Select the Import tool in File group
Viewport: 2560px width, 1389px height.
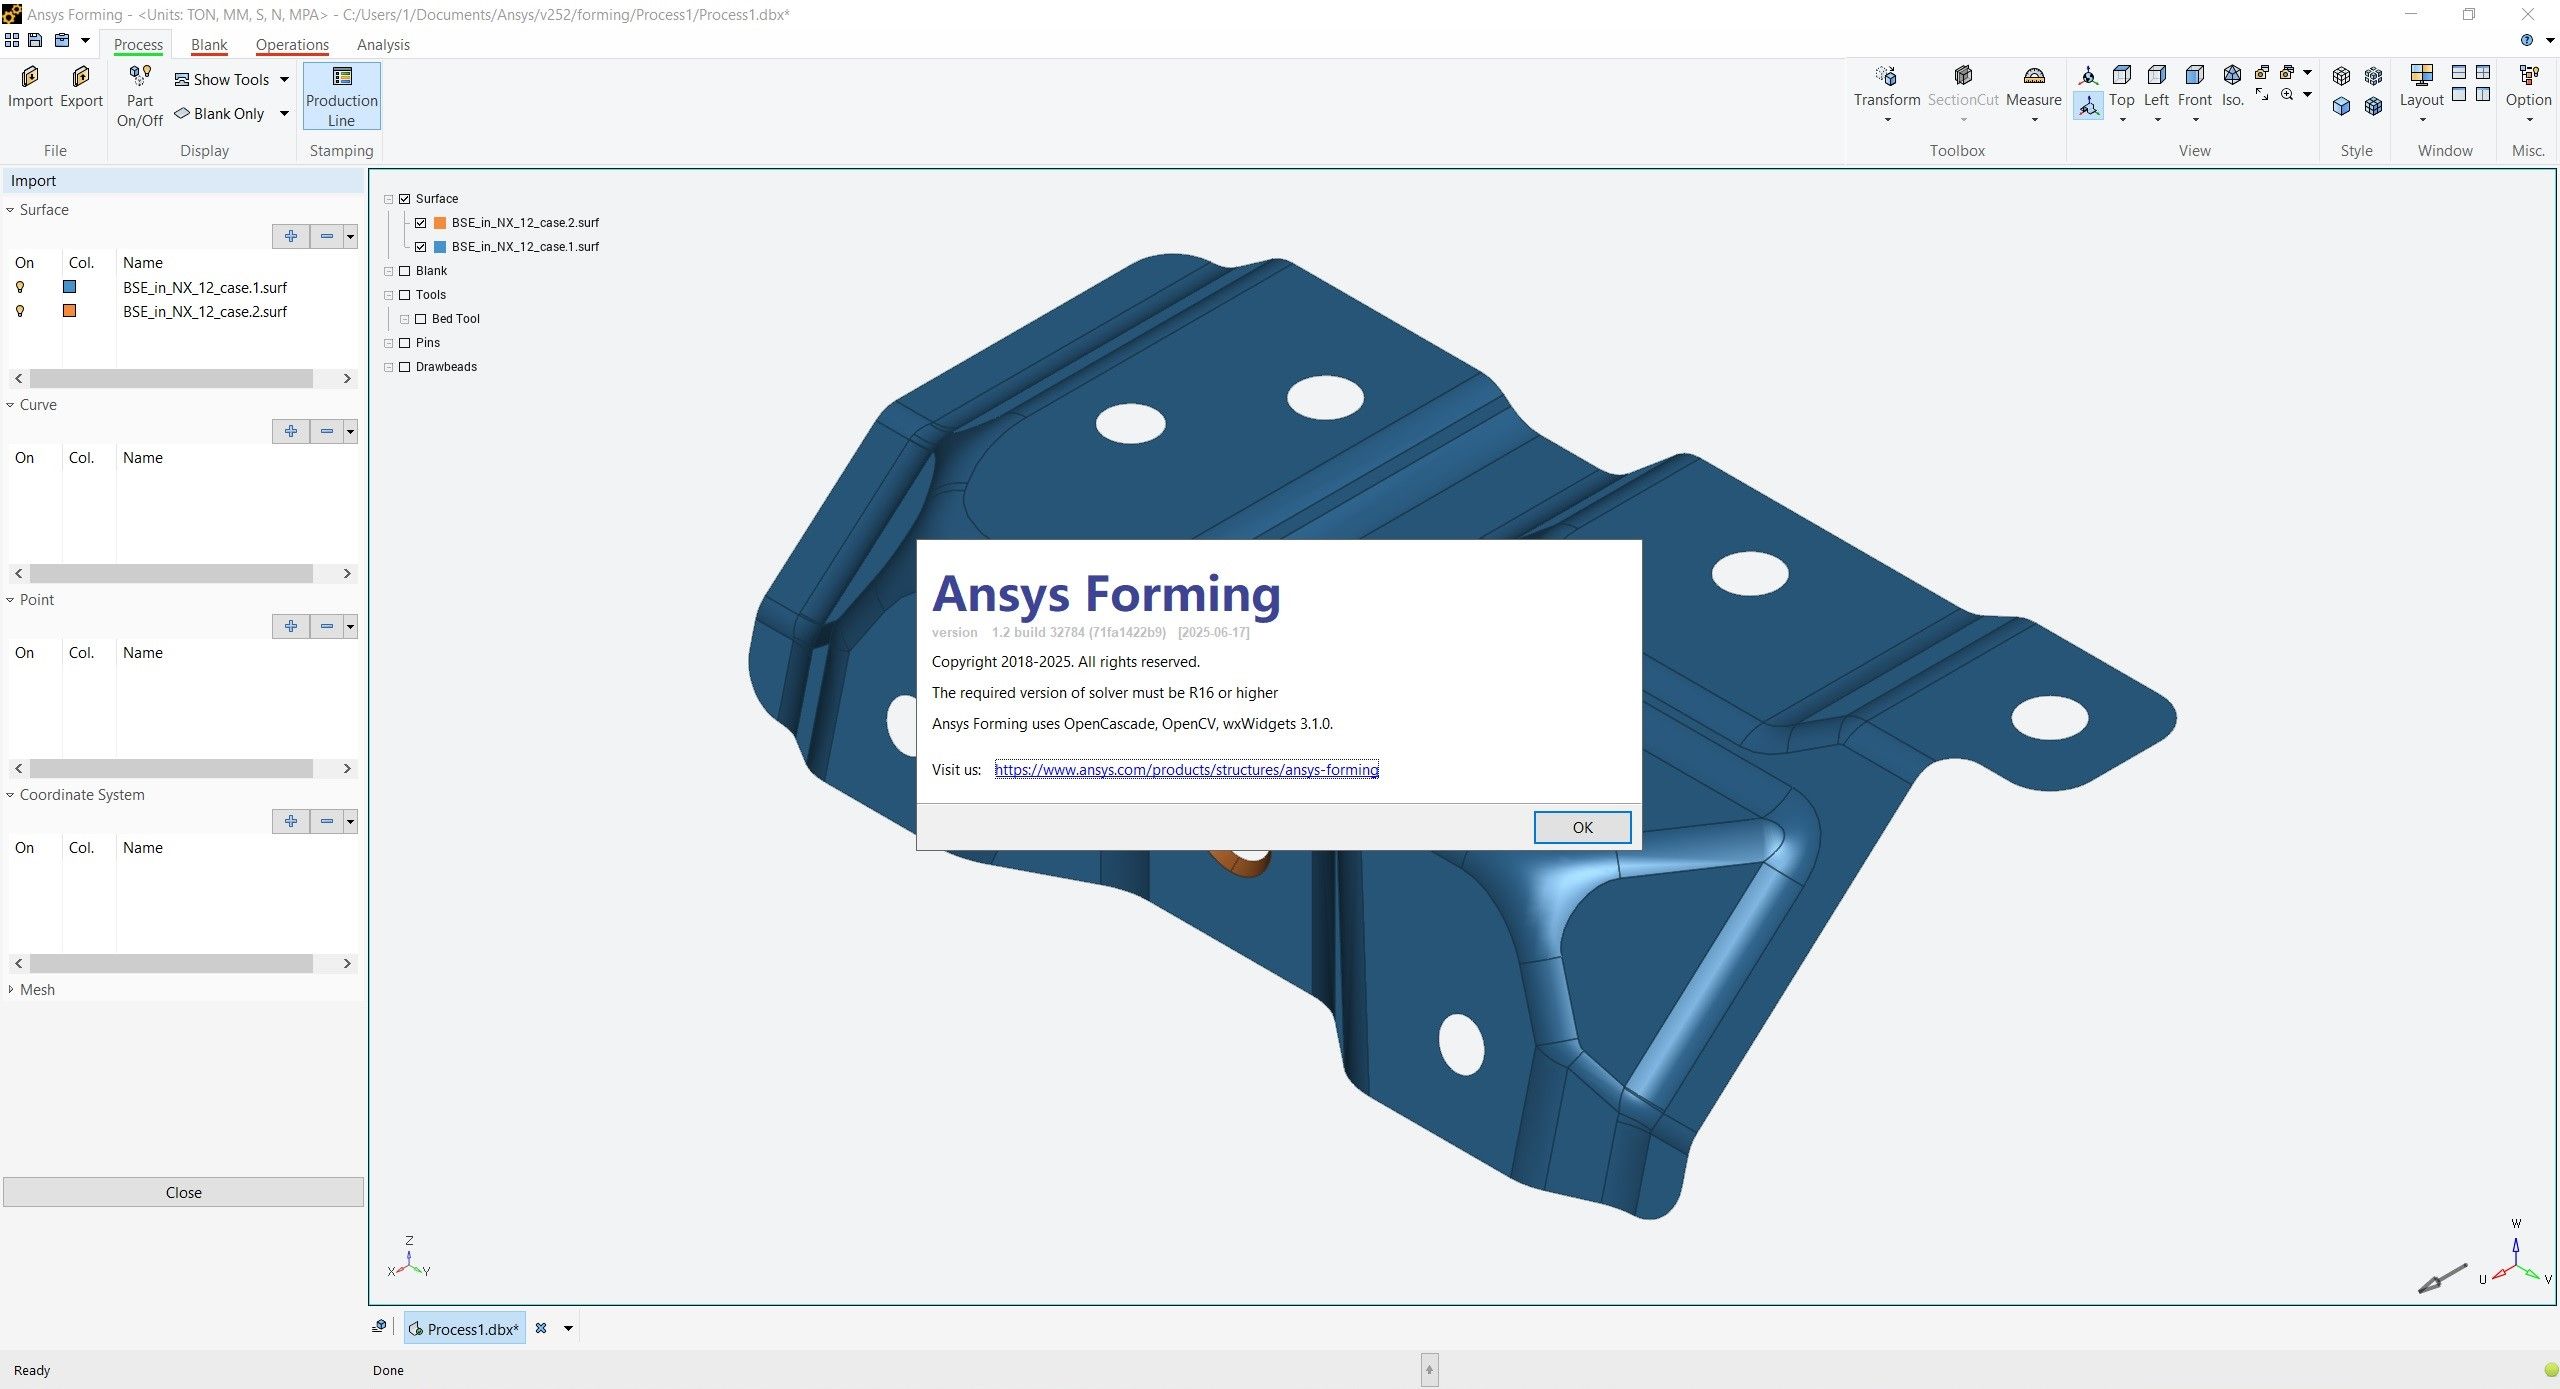[x=30, y=90]
